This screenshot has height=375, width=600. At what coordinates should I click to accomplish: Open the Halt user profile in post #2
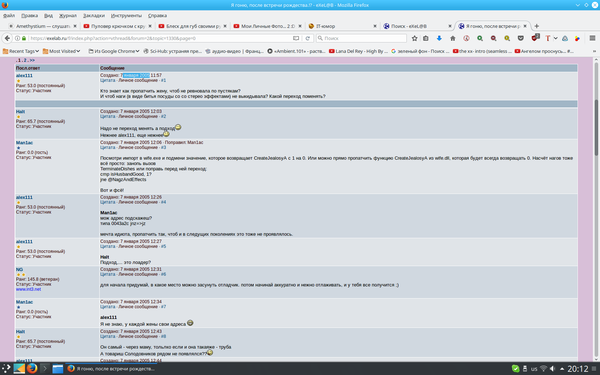pos(20,111)
